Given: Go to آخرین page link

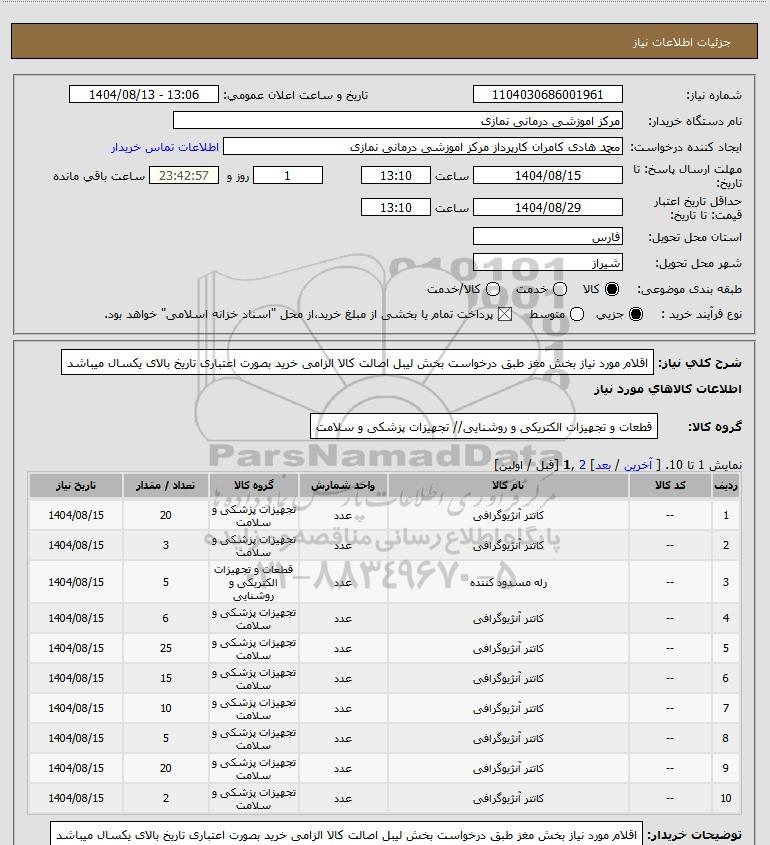Looking at the screenshot, I should tap(638, 465).
